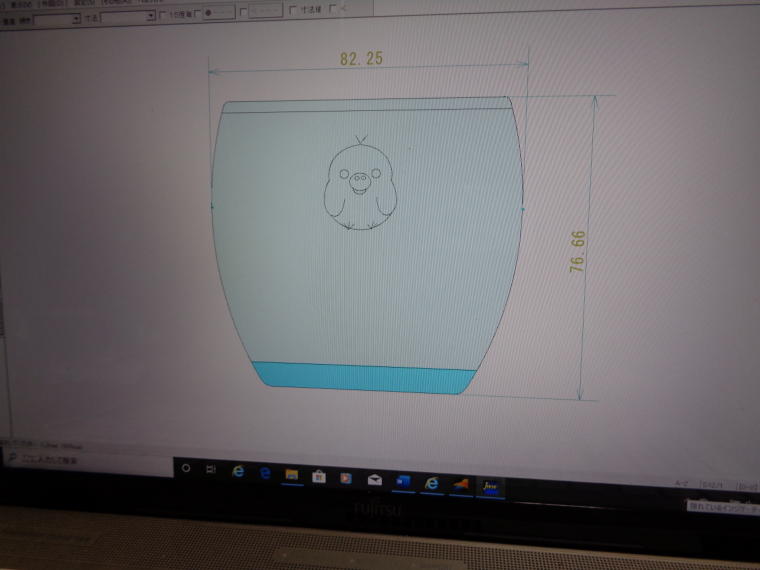Toggle checkbox right after second combo box

point(162,15)
